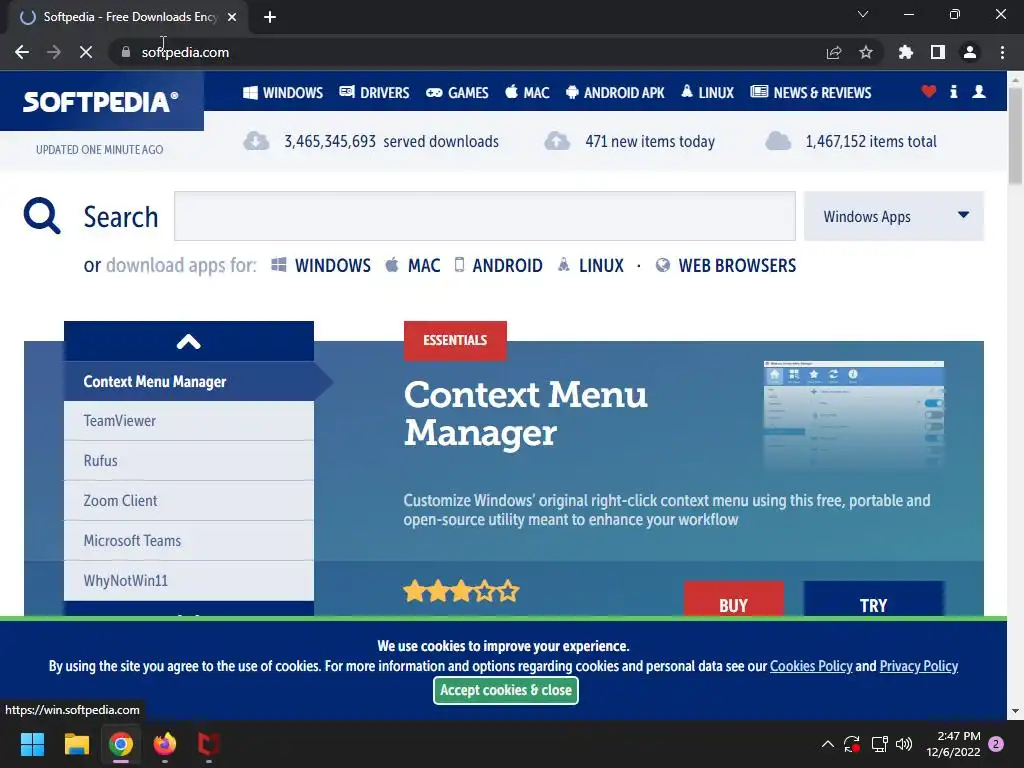This screenshot has width=1024, height=768.
Task: Open the McAfee taskbar icon
Action: pyautogui.click(x=208, y=744)
